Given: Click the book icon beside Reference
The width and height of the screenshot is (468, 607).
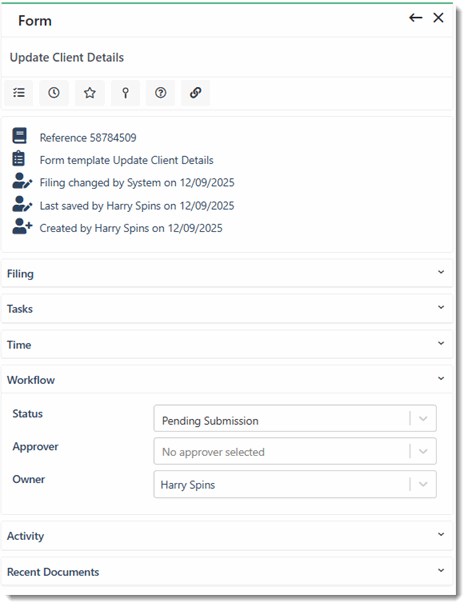Looking at the screenshot, I should 19,136.
